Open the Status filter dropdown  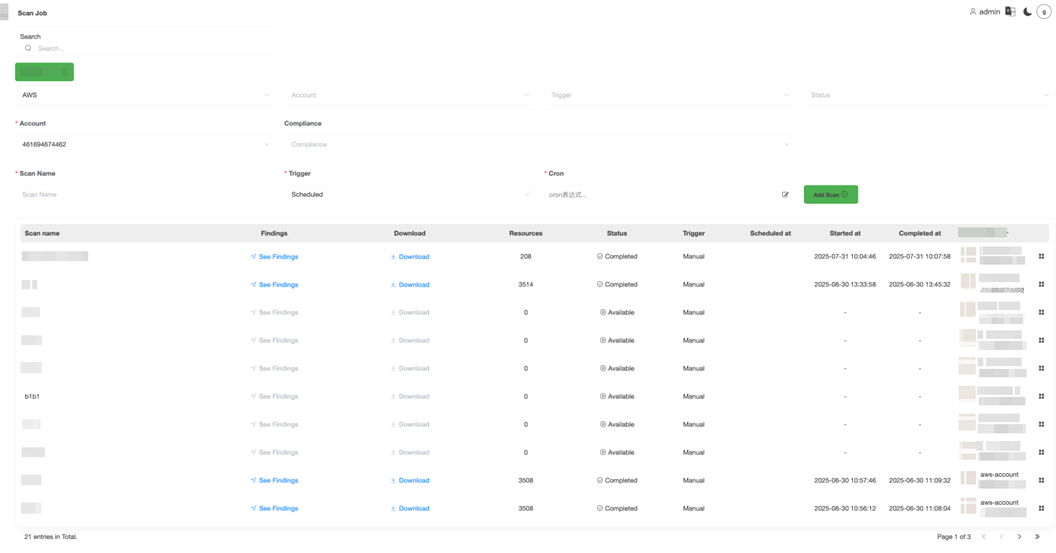[x=929, y=95]
